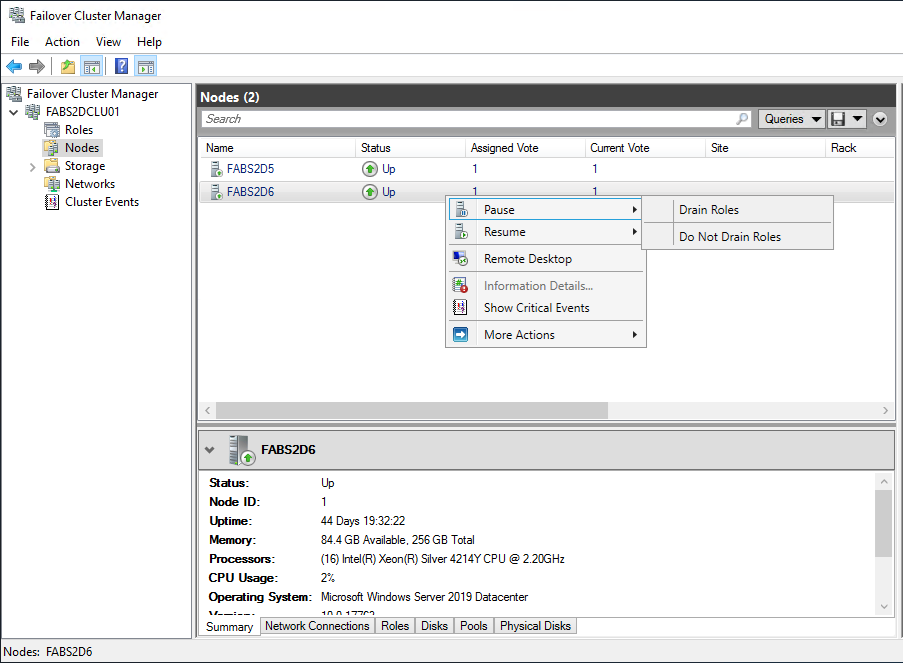
Task: Click the Nodes tree icon
Action: (x=52, y=147)
